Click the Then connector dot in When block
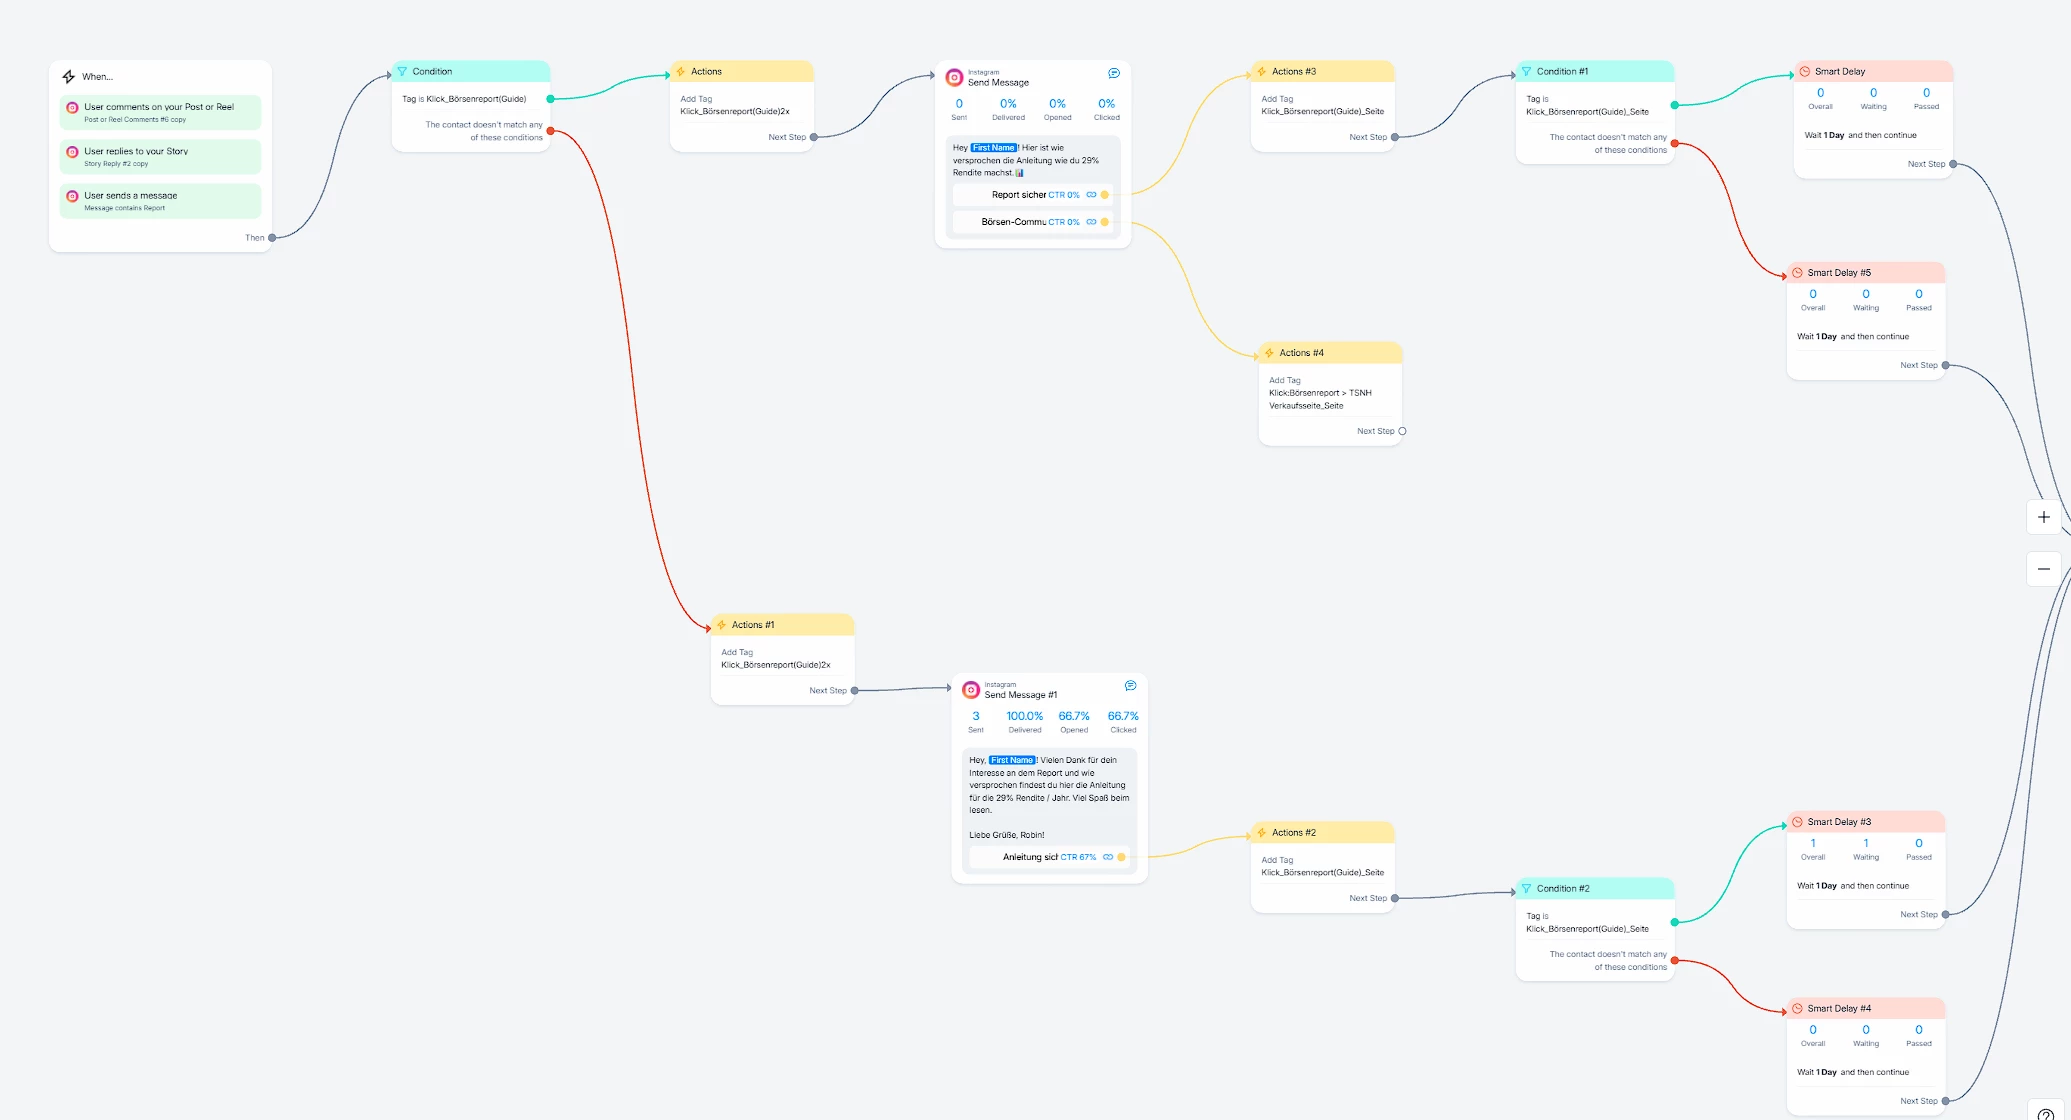The image size is (2071, 1120). (272, 238)
